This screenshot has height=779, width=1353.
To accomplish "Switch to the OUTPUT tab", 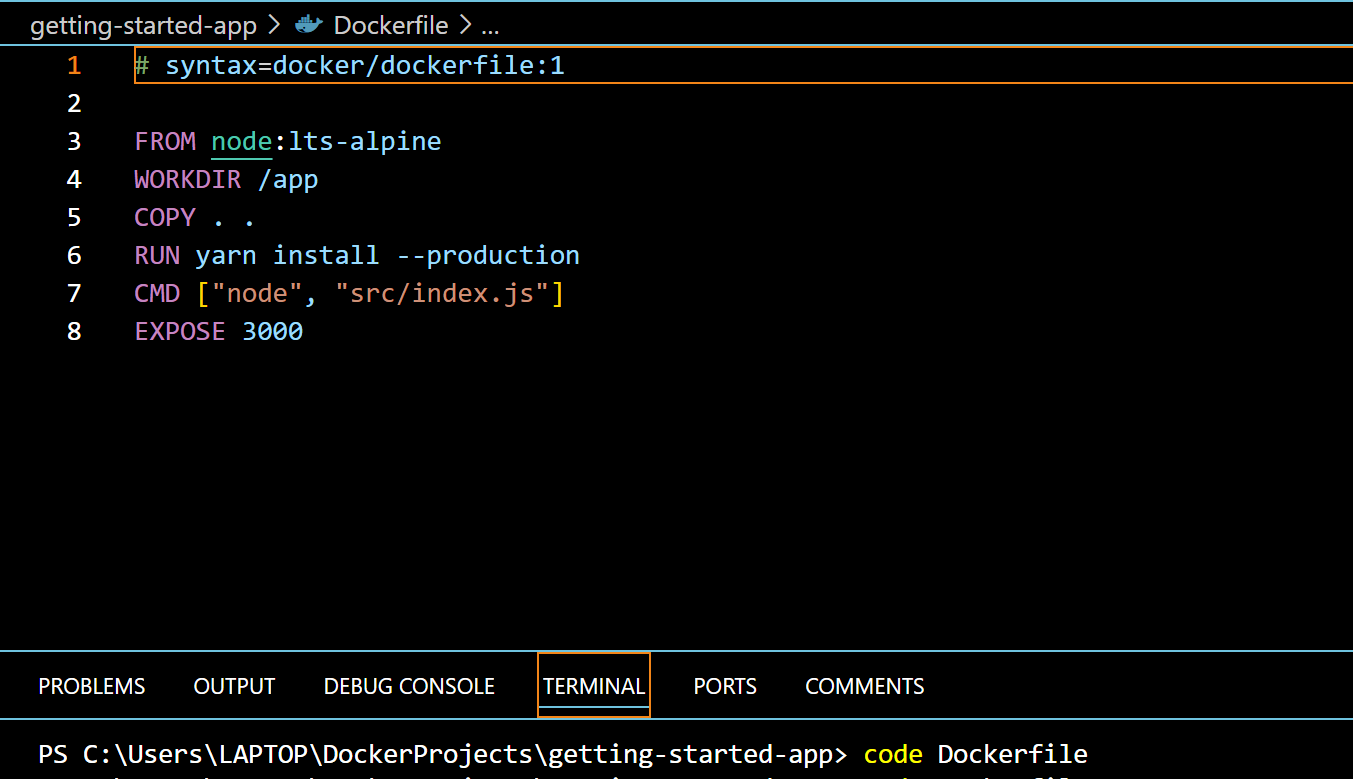I will click(x=234, y=686).
